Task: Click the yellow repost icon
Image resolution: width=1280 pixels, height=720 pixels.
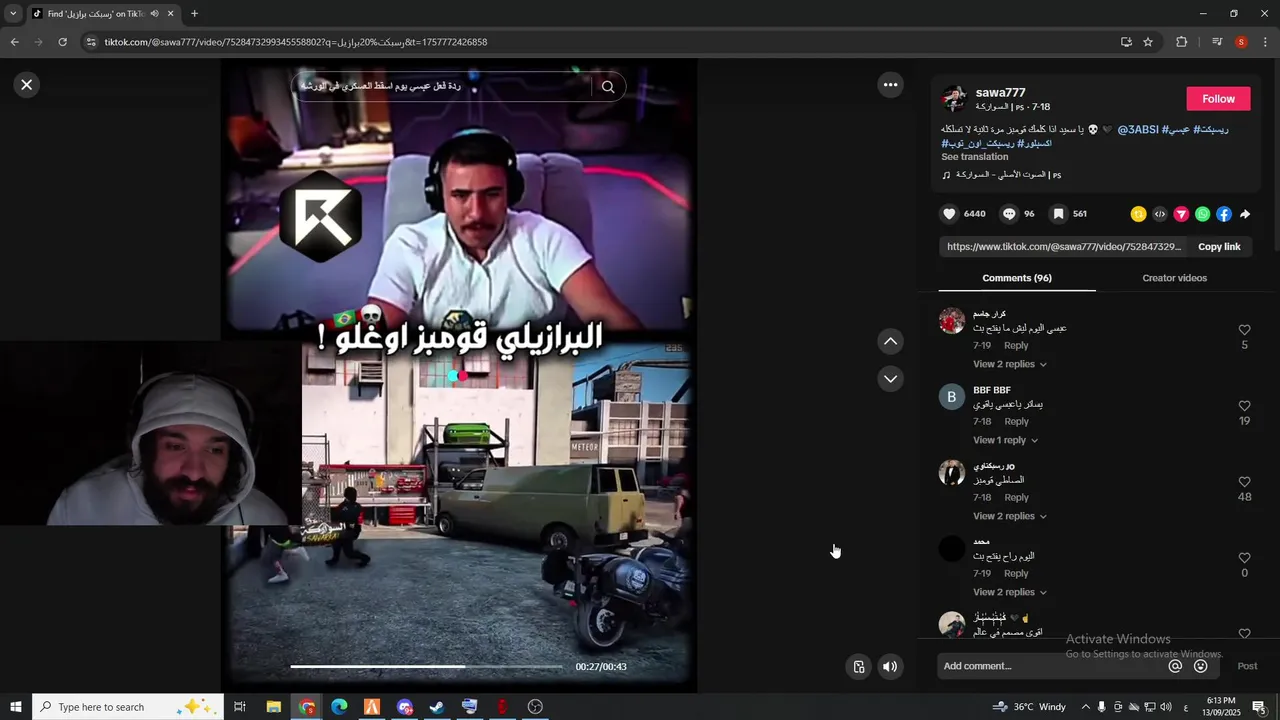Action: click(x=1138, y=214)
